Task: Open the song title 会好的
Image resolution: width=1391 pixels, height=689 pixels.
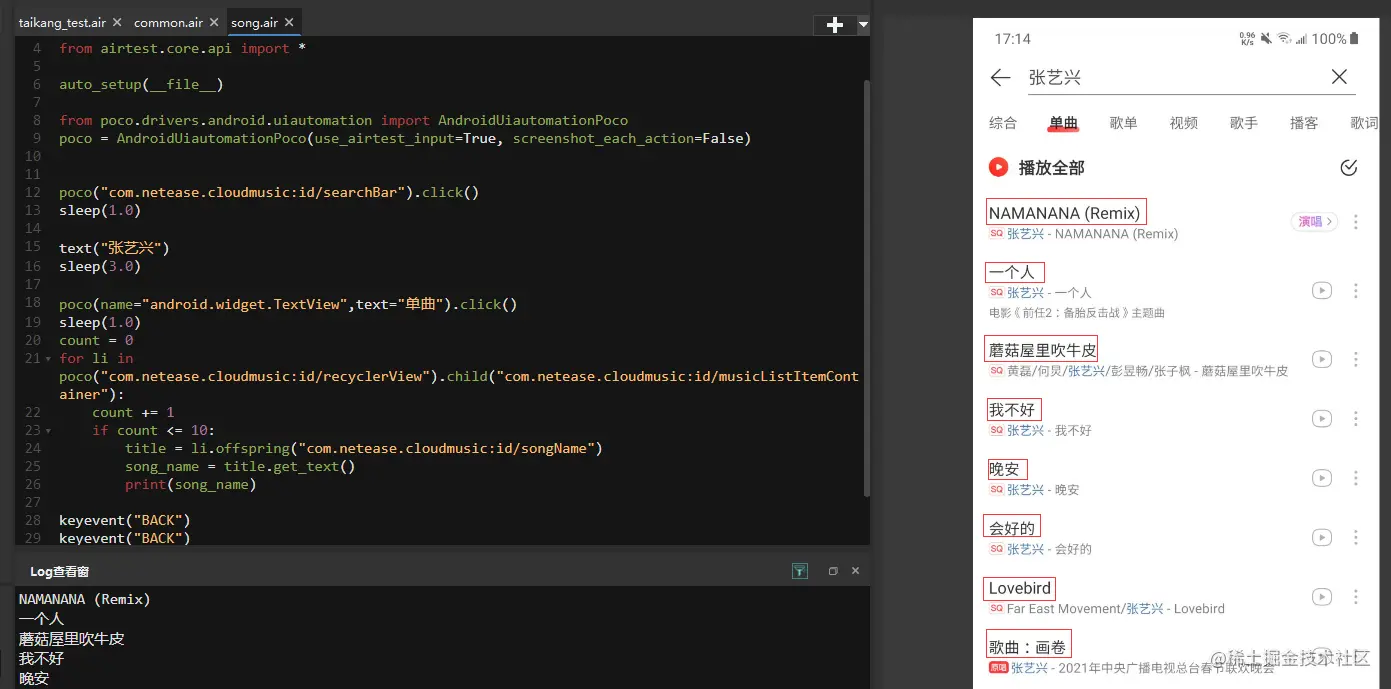Action: click(1012, 527)
